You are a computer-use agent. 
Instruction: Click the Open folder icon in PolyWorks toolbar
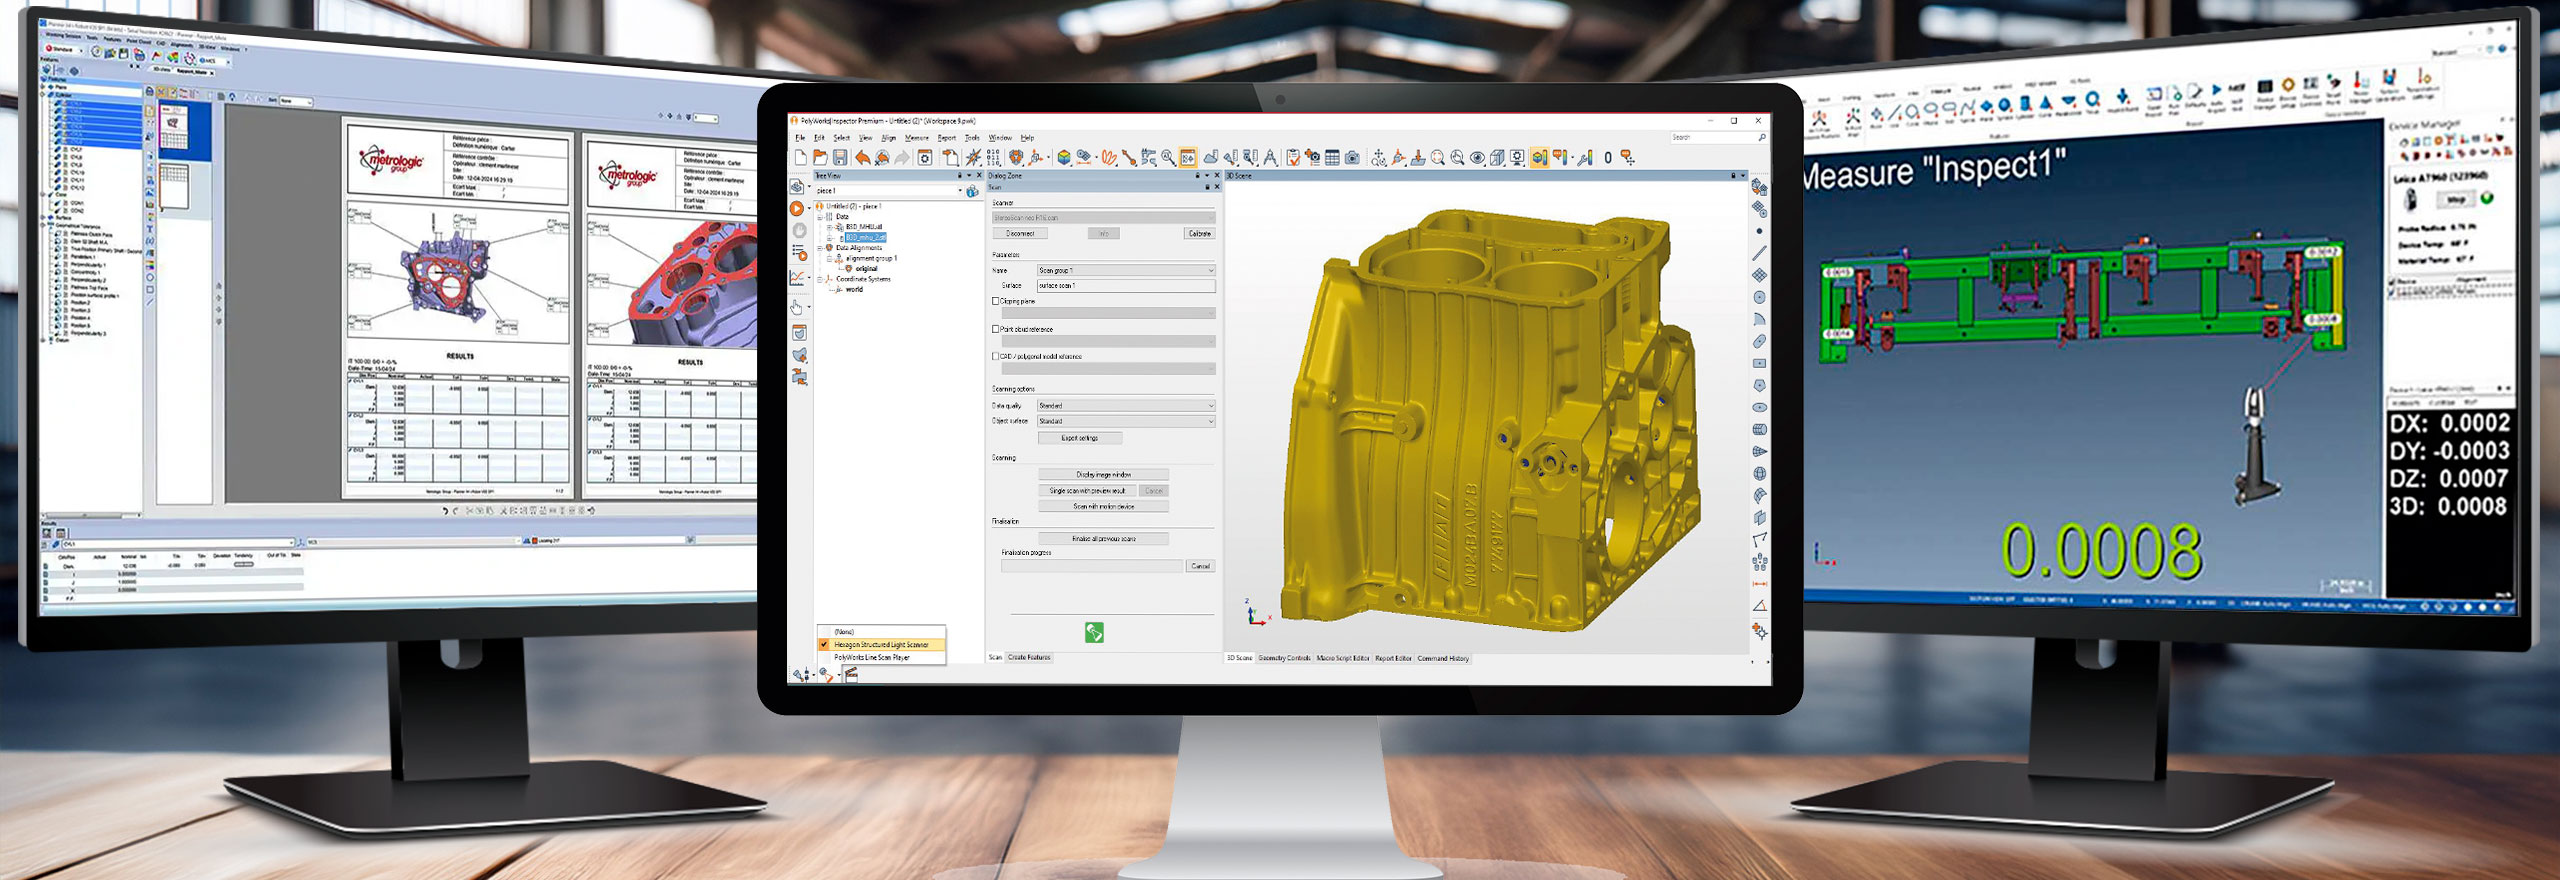[x=820, y=157]
